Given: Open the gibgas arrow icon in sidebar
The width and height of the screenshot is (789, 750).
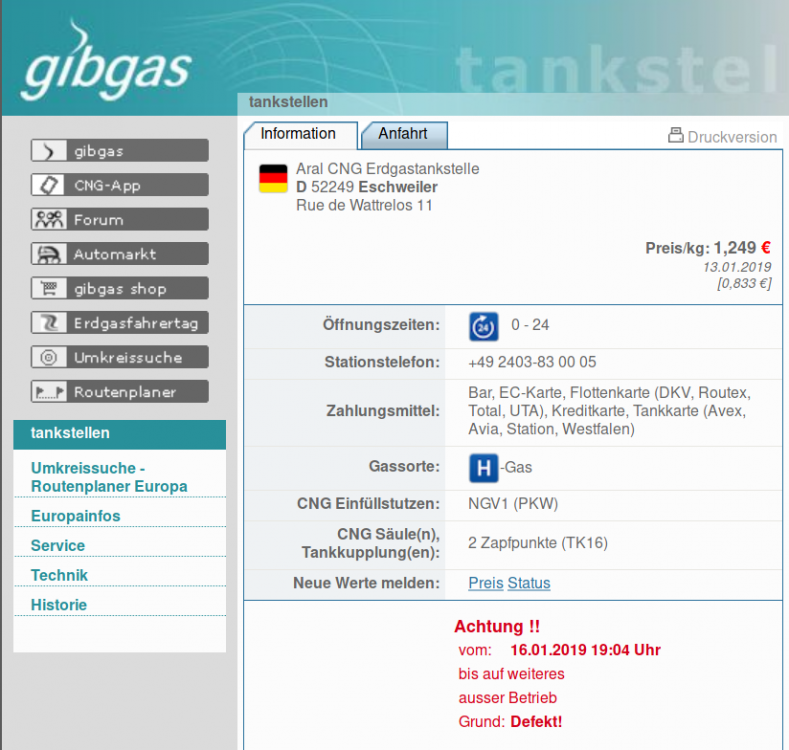Looking at the screenshot, I should coord(49,151).
